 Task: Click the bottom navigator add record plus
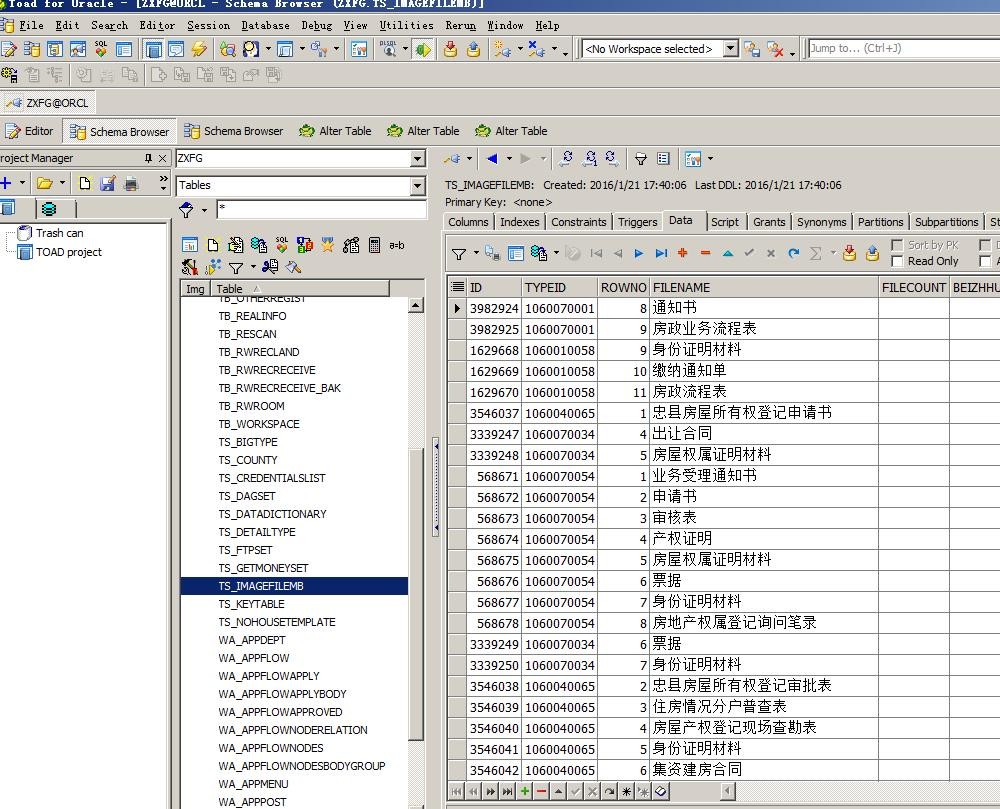[524, 791]
